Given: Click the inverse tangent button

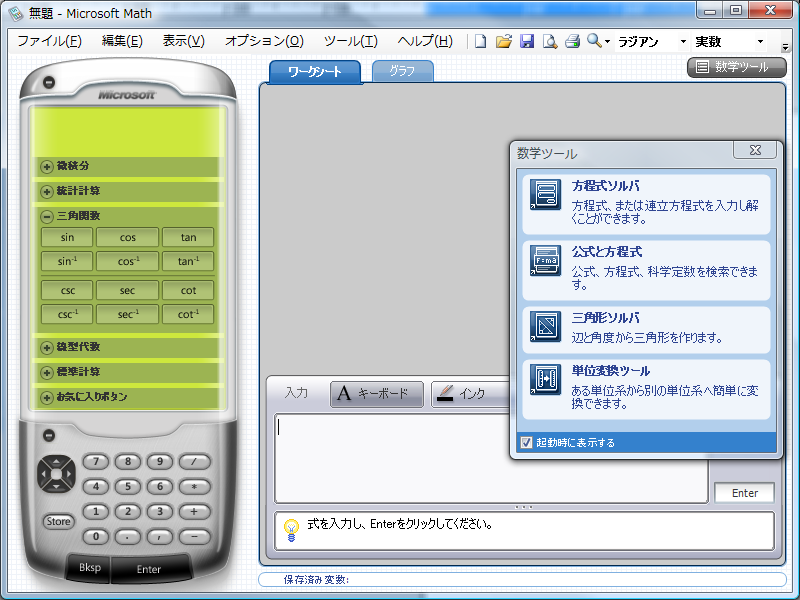Looking at the screenshot, I should click(x=188, y=261).
